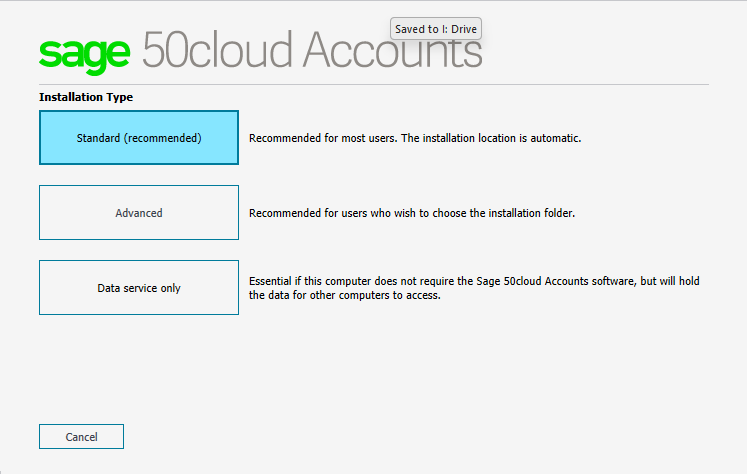This screenshot has height=474, width=747.
Task: Pick the Data service only installation
Action: (139, 288)
